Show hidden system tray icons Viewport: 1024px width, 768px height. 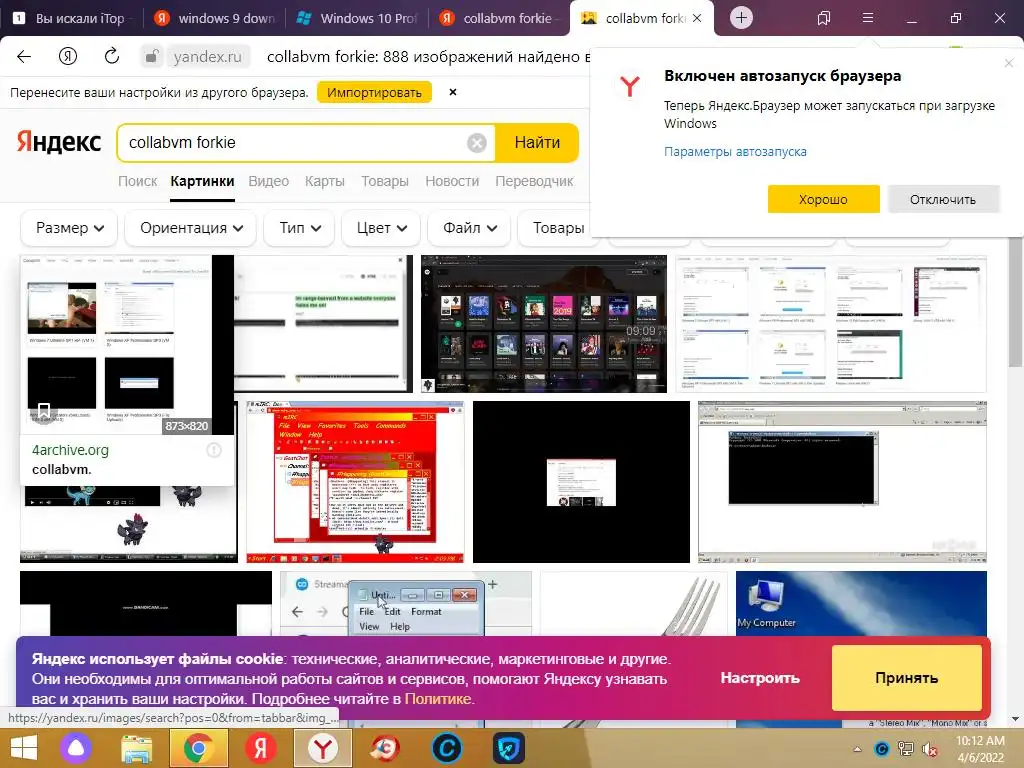(857, 749)
